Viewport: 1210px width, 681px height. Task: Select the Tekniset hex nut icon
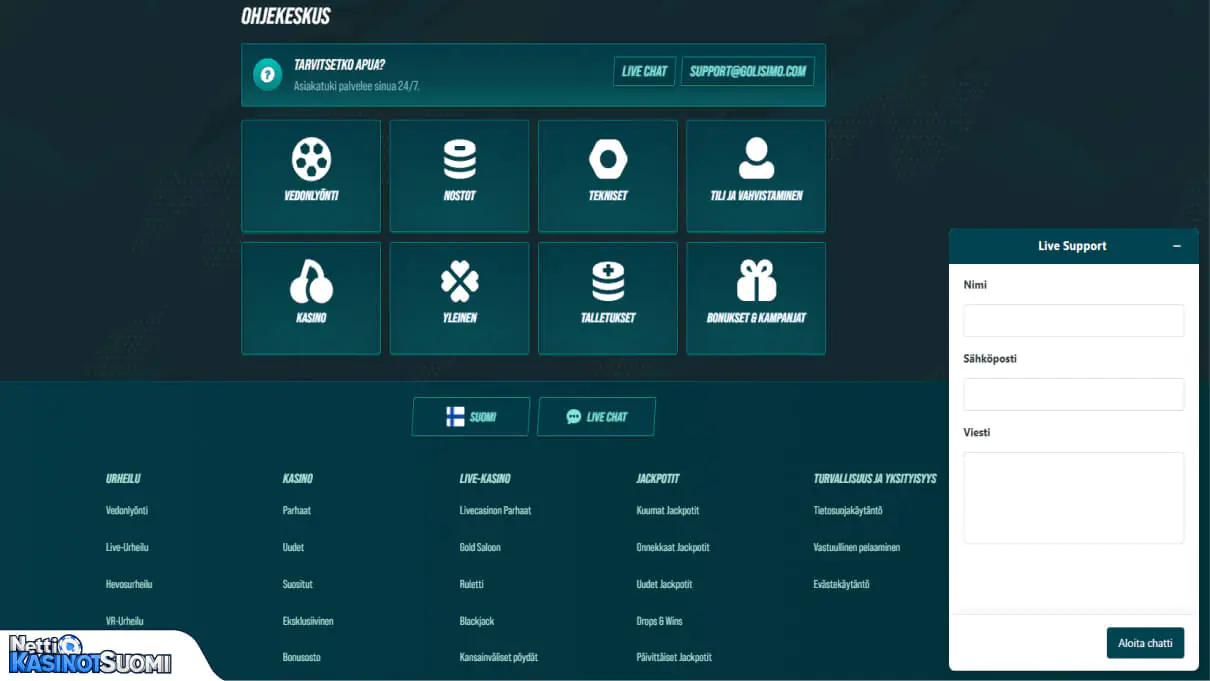click(607, 160)
